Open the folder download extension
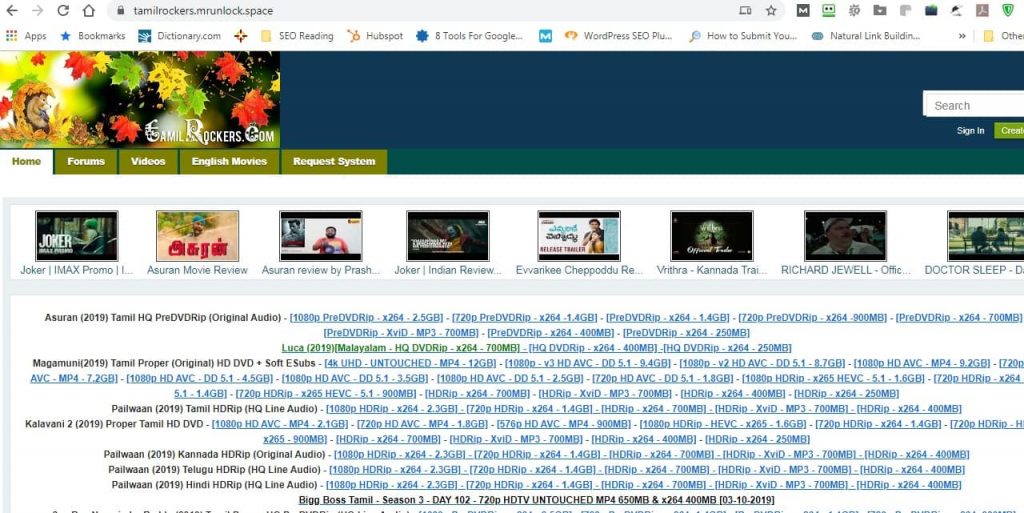The height and width of the screenshot is (513, 1024). tap(880, 10)
